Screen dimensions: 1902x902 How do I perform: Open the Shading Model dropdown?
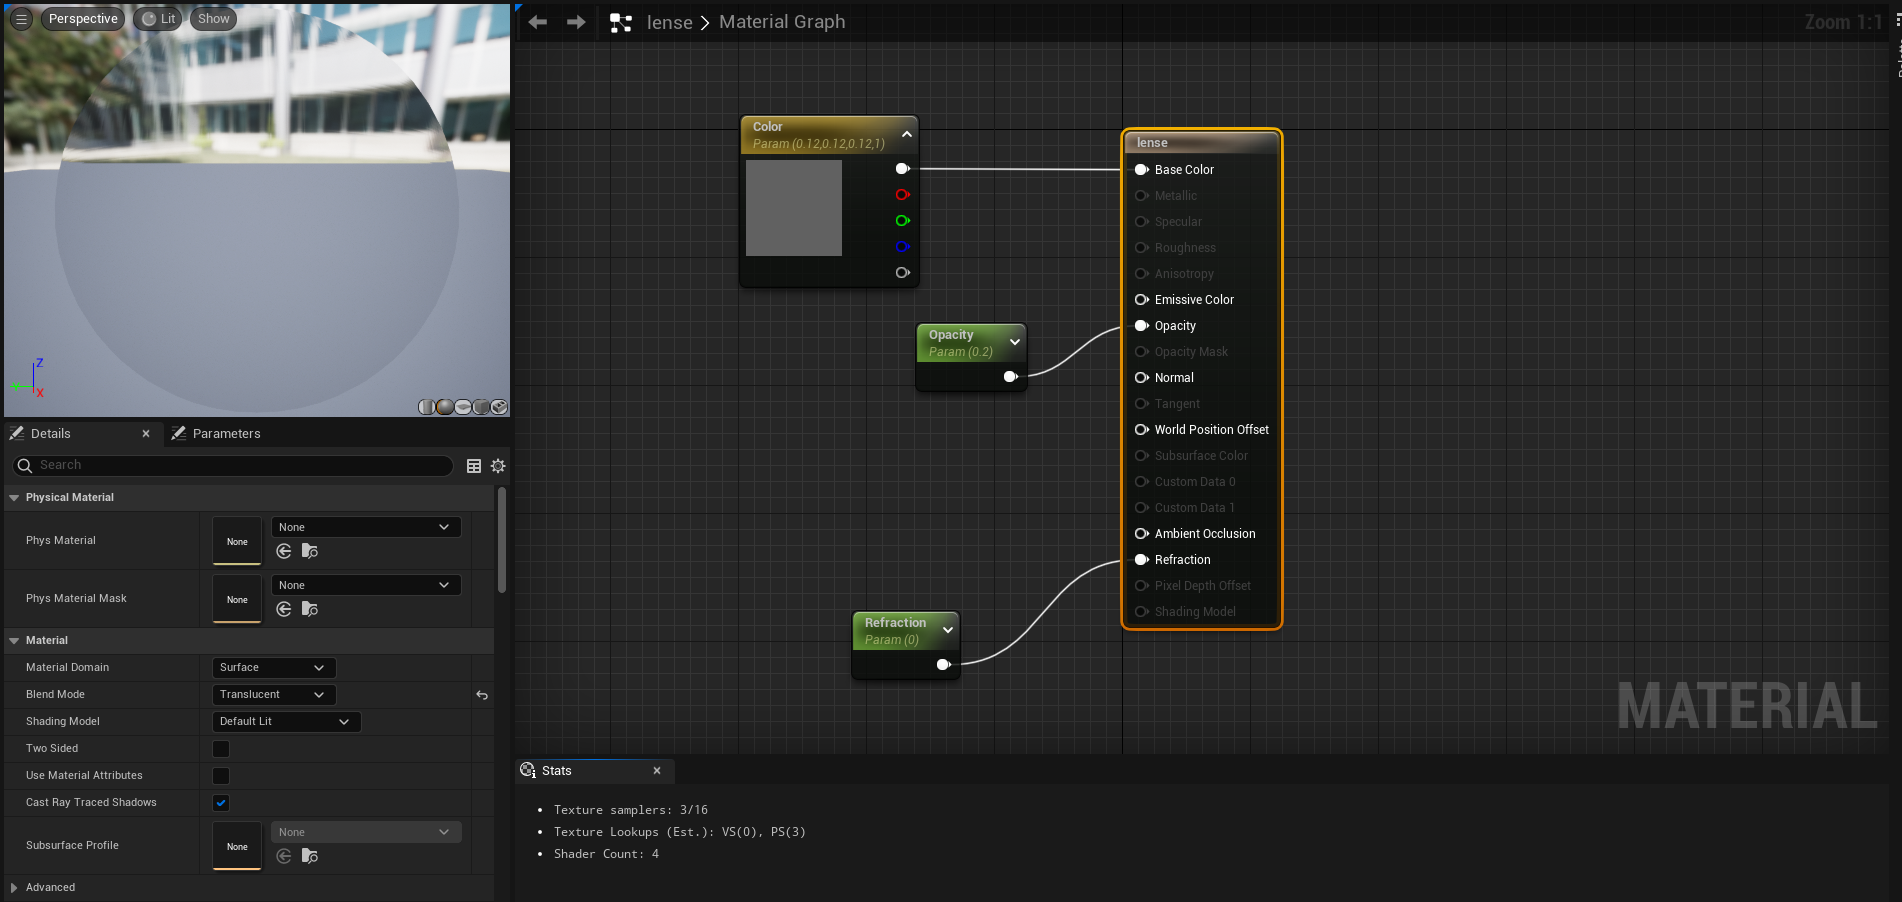tap(285, 722)
